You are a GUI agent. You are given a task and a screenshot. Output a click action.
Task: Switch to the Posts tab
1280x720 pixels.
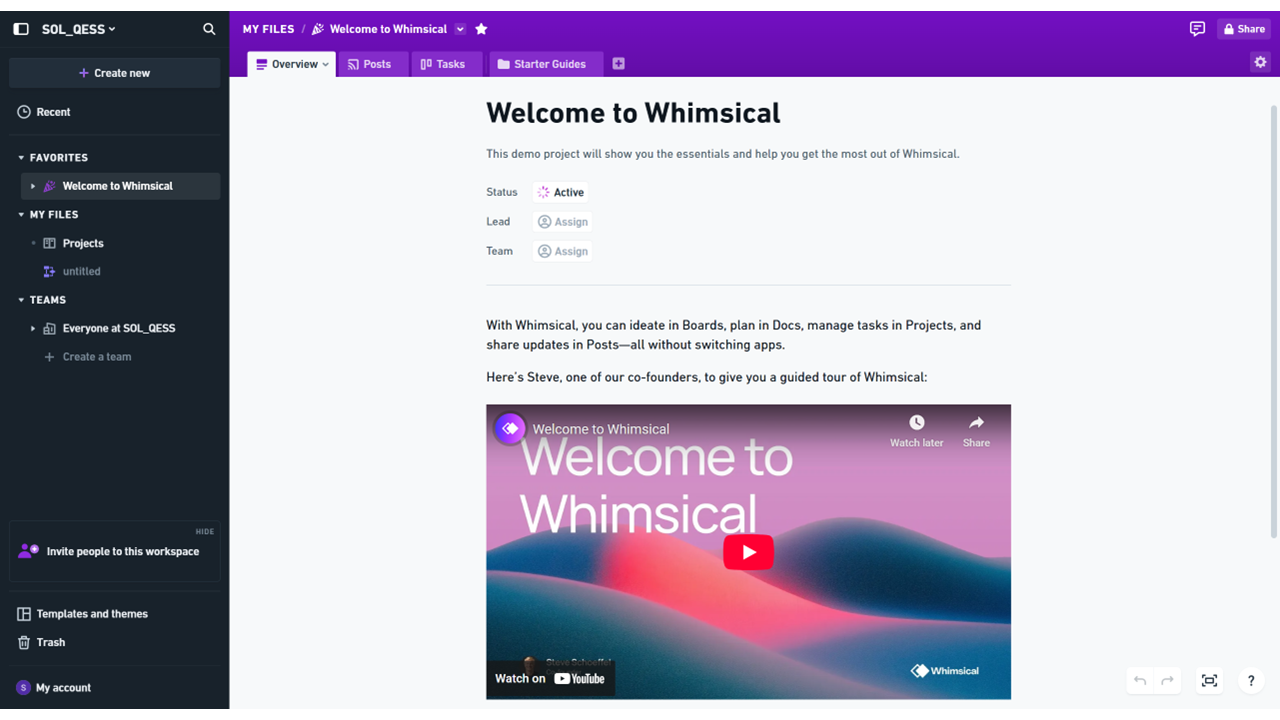[x=370, y=64]
